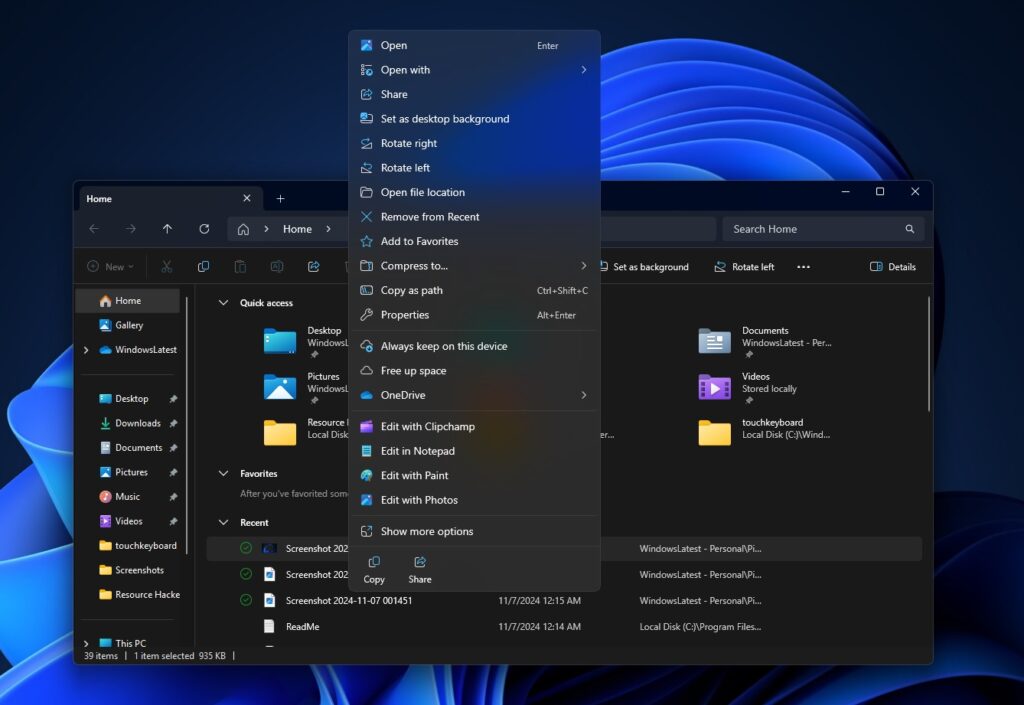This screenshot has height=705, width=1024.
Task: Collapse the Recent section
Action: tap(222, 522)
